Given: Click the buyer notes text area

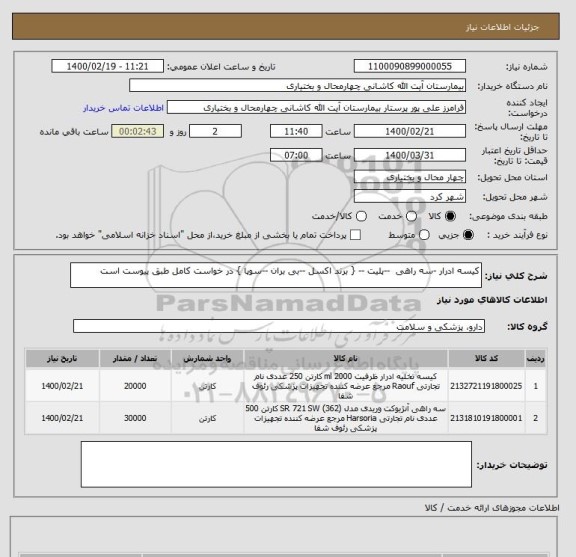Looking at the screenshot, I should 276,465.
